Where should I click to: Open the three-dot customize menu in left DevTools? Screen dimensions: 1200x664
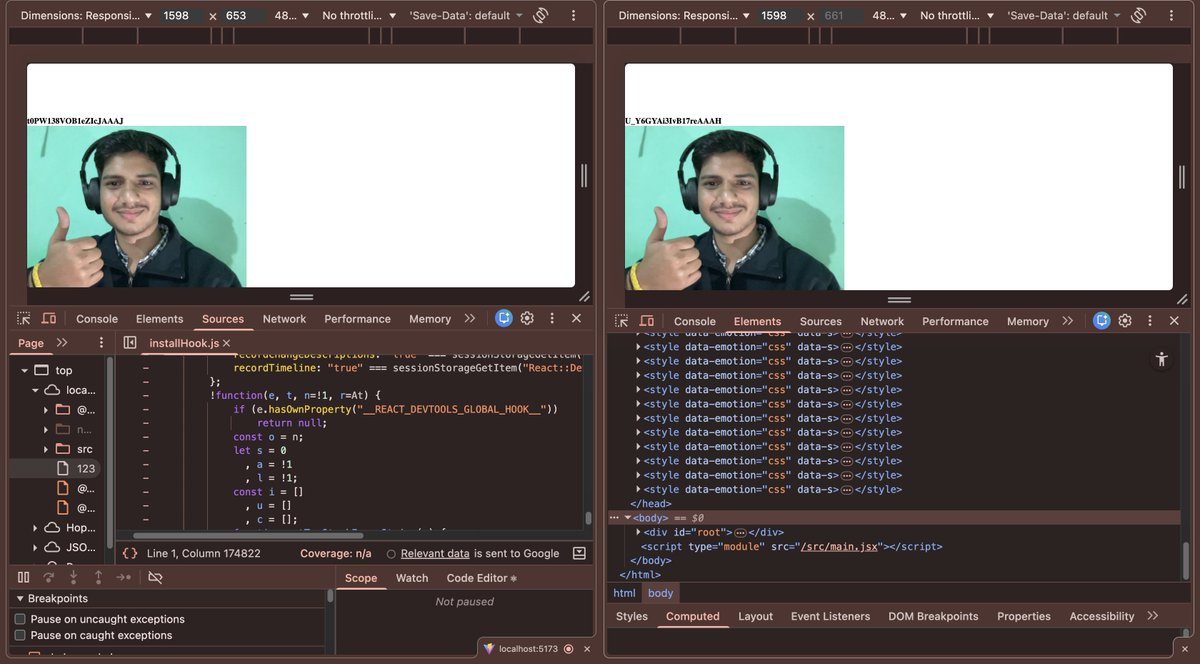click(551, 318)
